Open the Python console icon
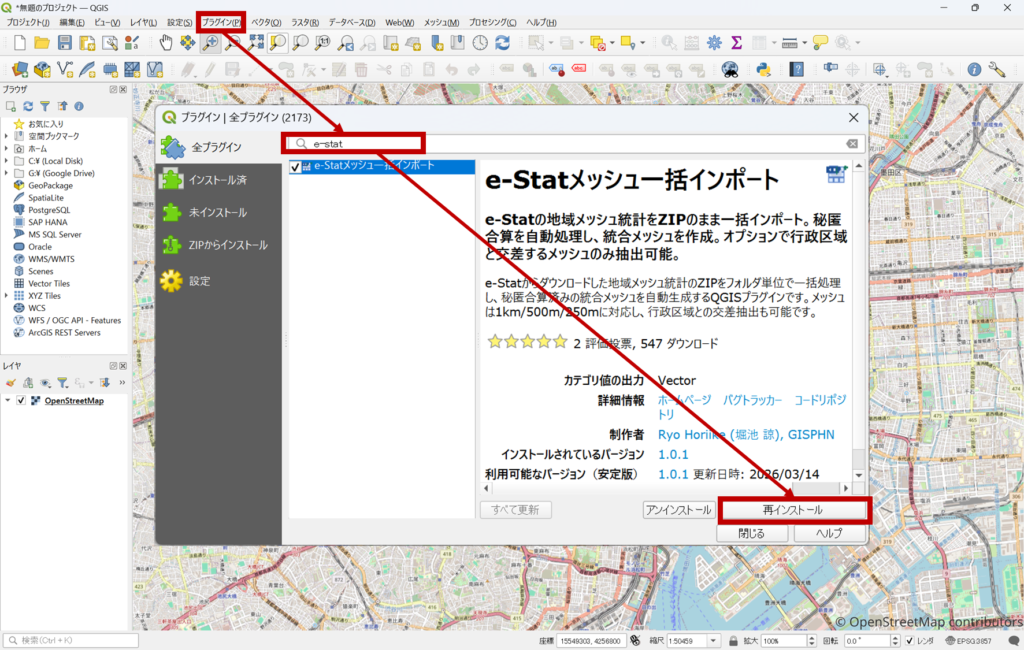 coord(762,69)
